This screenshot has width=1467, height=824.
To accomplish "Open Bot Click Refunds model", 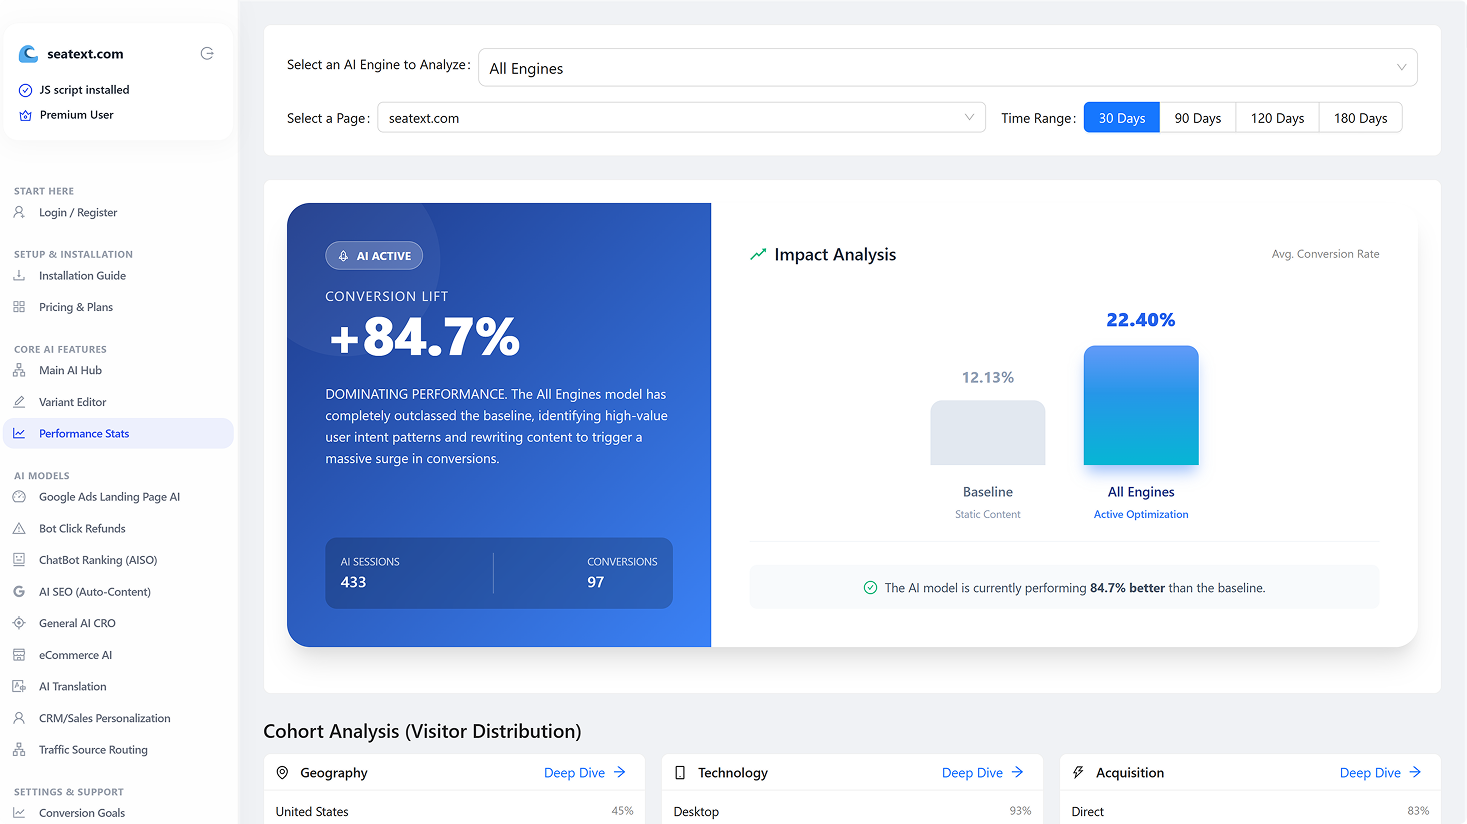I will coord(118,528).
